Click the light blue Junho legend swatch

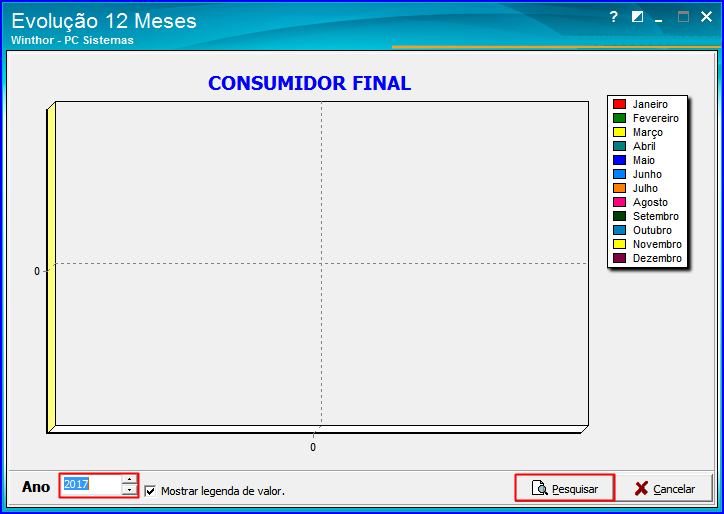619,174
